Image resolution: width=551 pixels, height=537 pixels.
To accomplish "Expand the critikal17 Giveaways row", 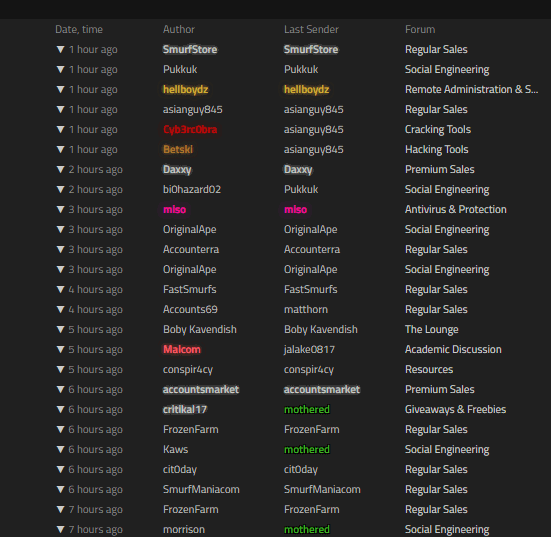I will click(60, 410).
